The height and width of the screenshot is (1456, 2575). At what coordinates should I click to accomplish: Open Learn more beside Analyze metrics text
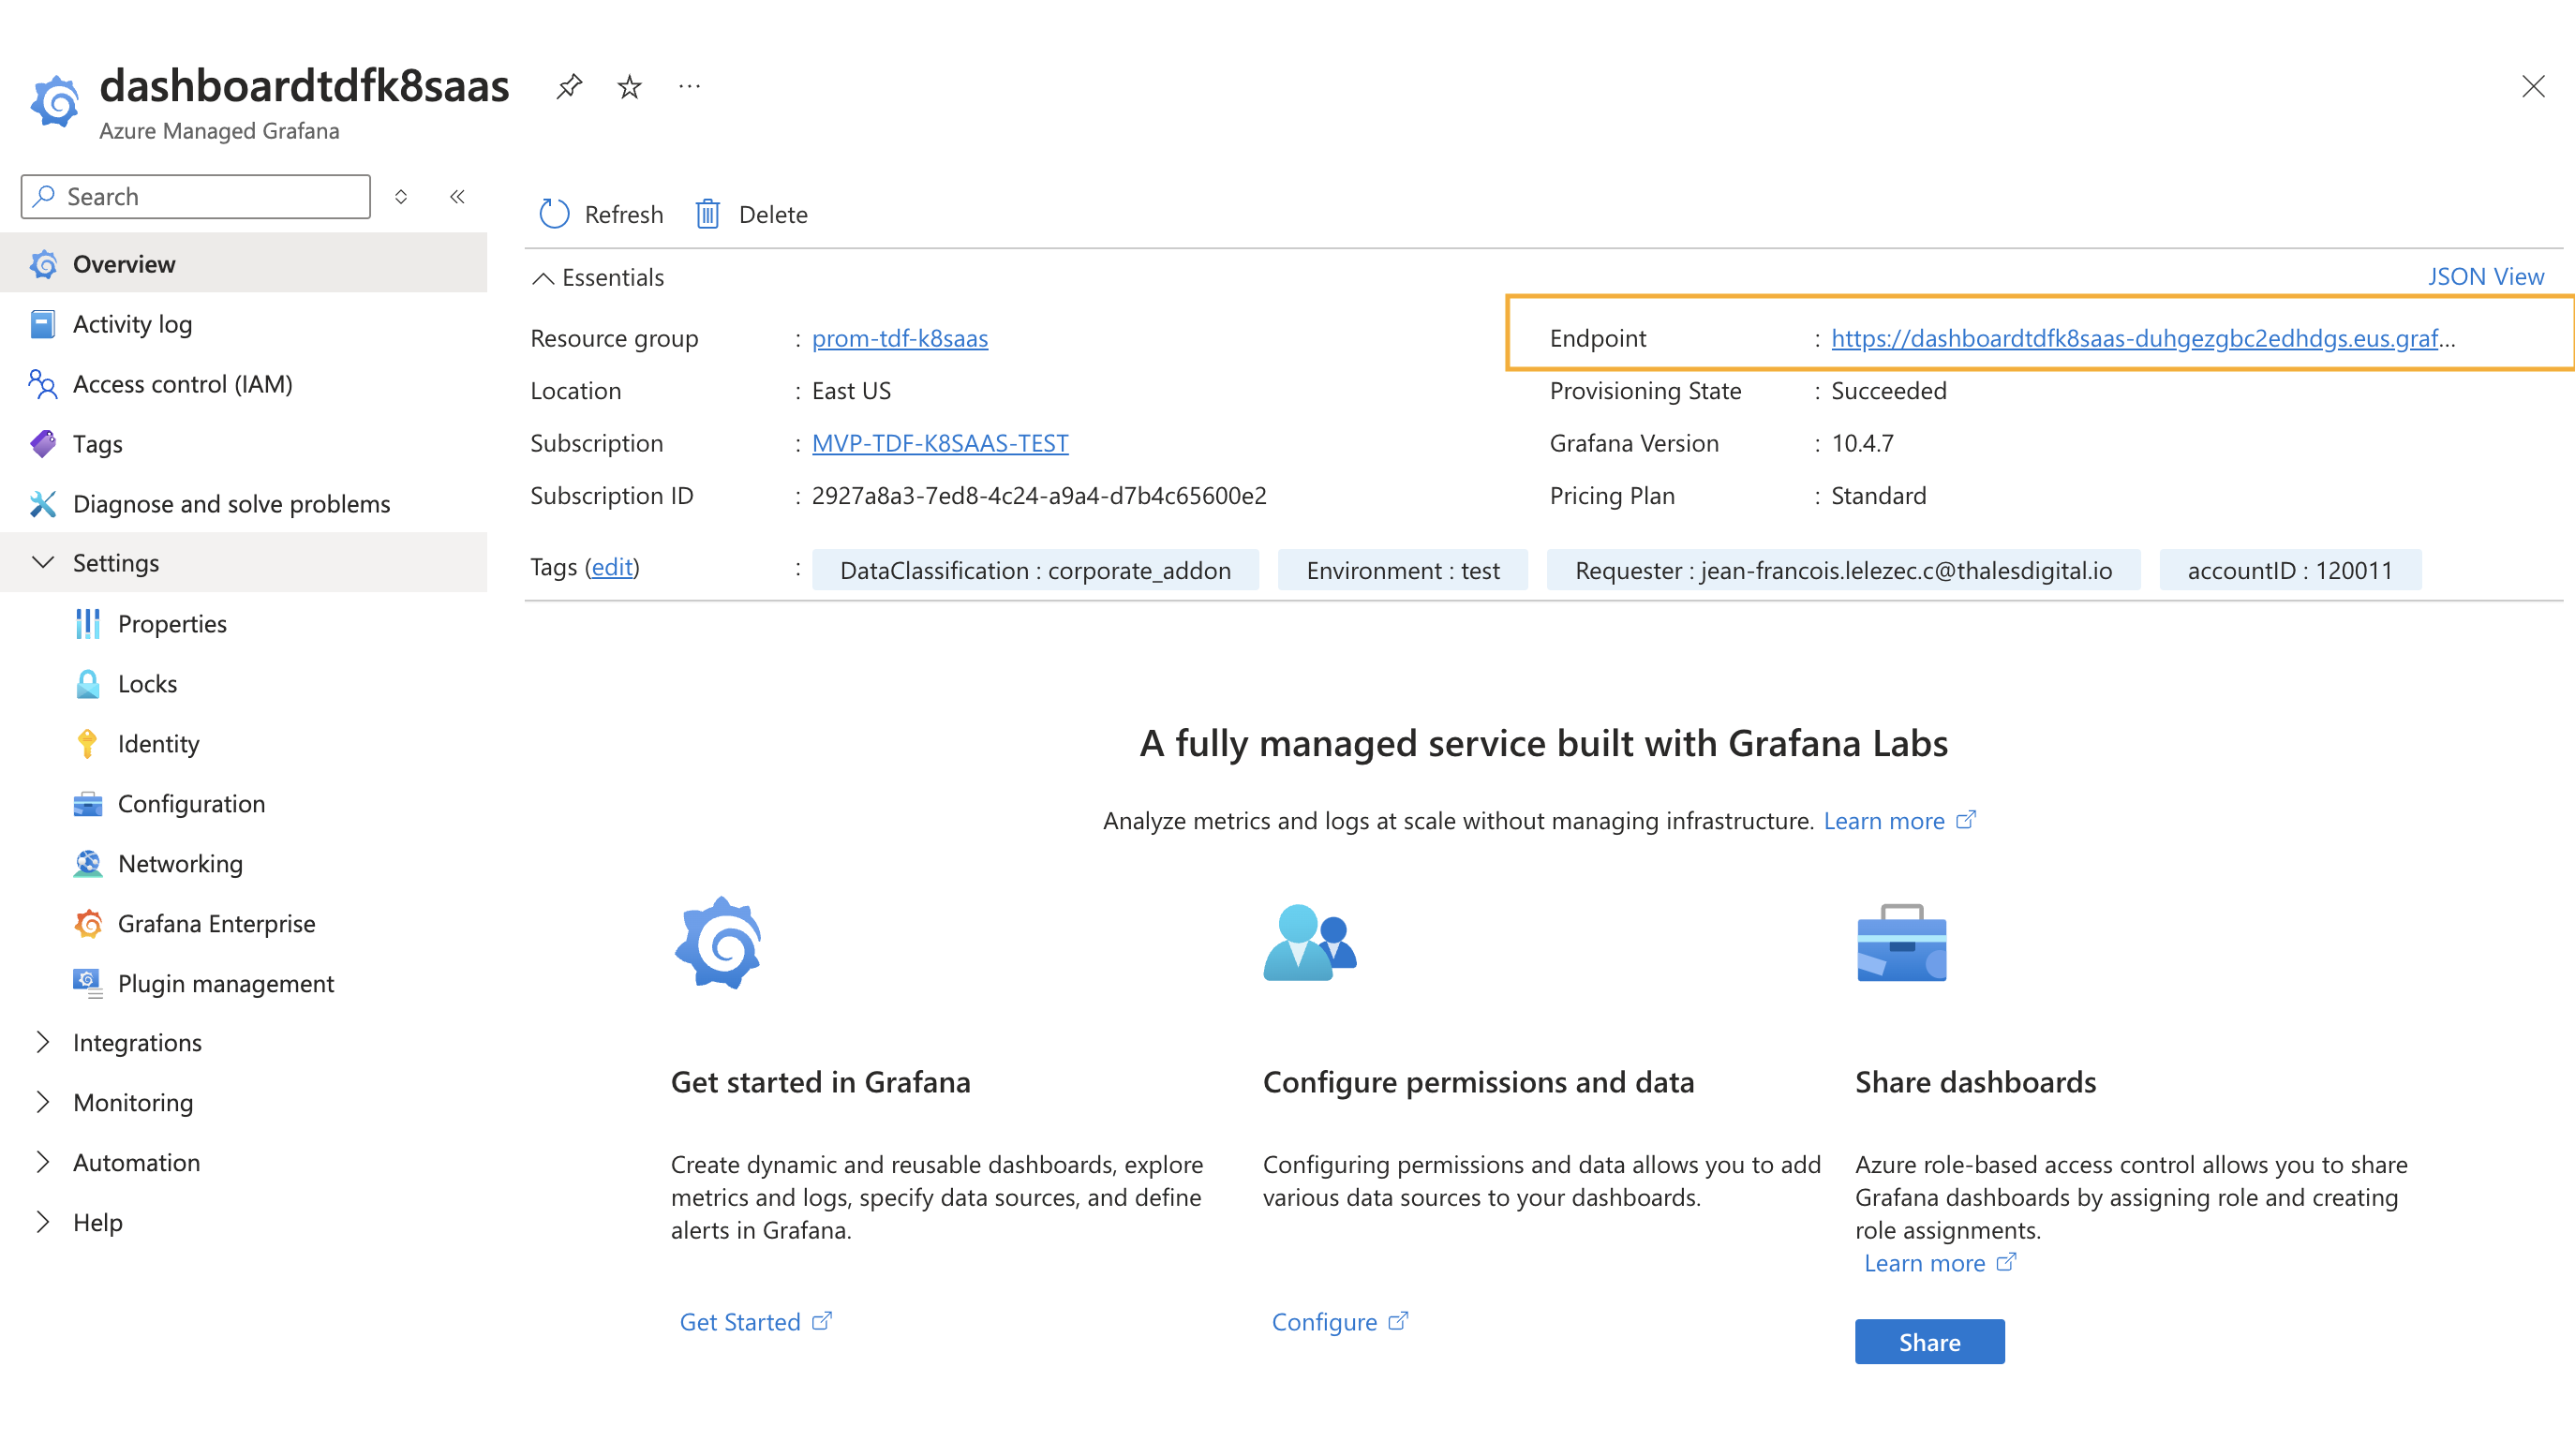coord(1899,821)
